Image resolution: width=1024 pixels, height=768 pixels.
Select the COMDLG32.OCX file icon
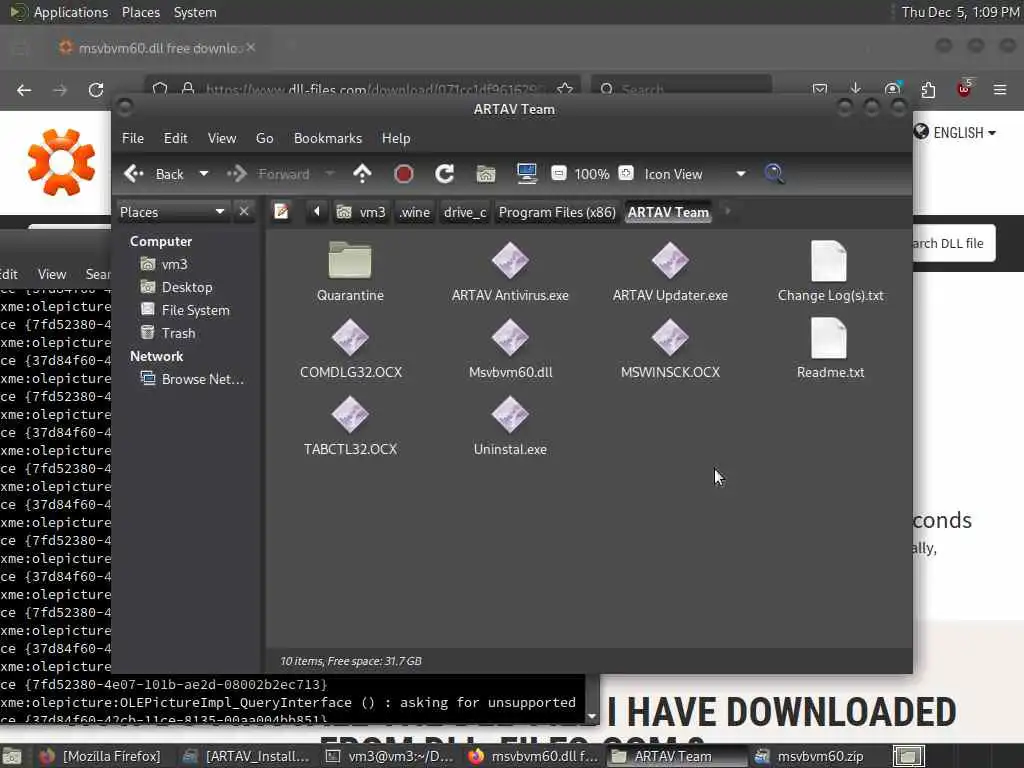point(350,338)
